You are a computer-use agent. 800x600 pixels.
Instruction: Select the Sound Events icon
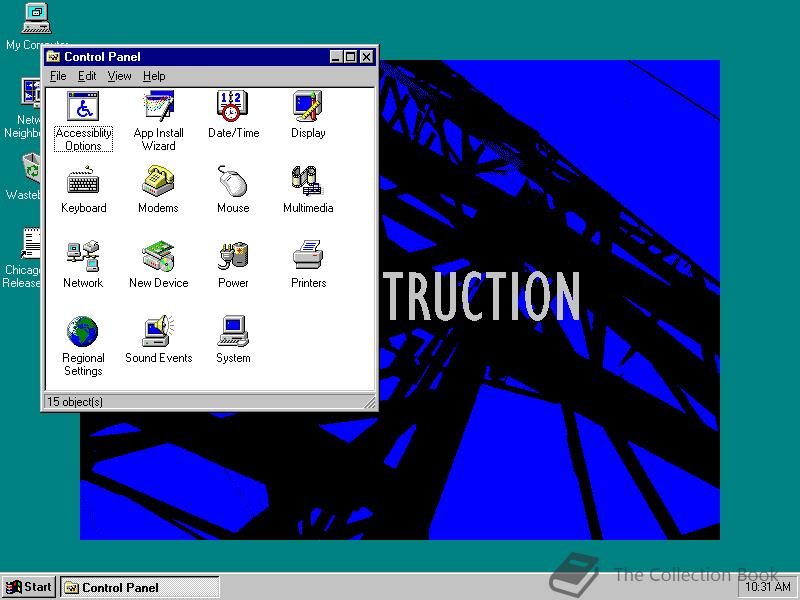(159, 331)
